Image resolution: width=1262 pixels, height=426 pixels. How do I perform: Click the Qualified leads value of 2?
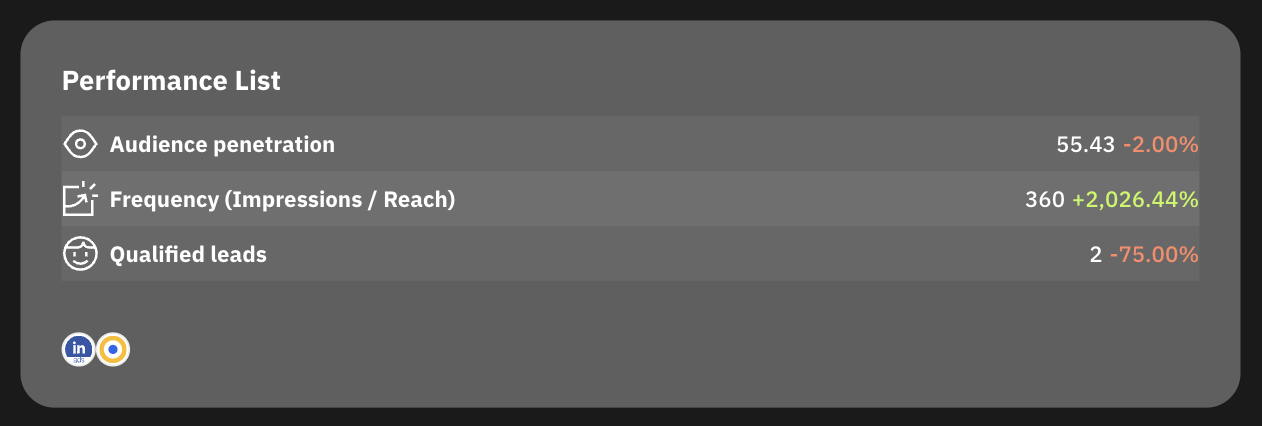click(x=1095, y=254)
